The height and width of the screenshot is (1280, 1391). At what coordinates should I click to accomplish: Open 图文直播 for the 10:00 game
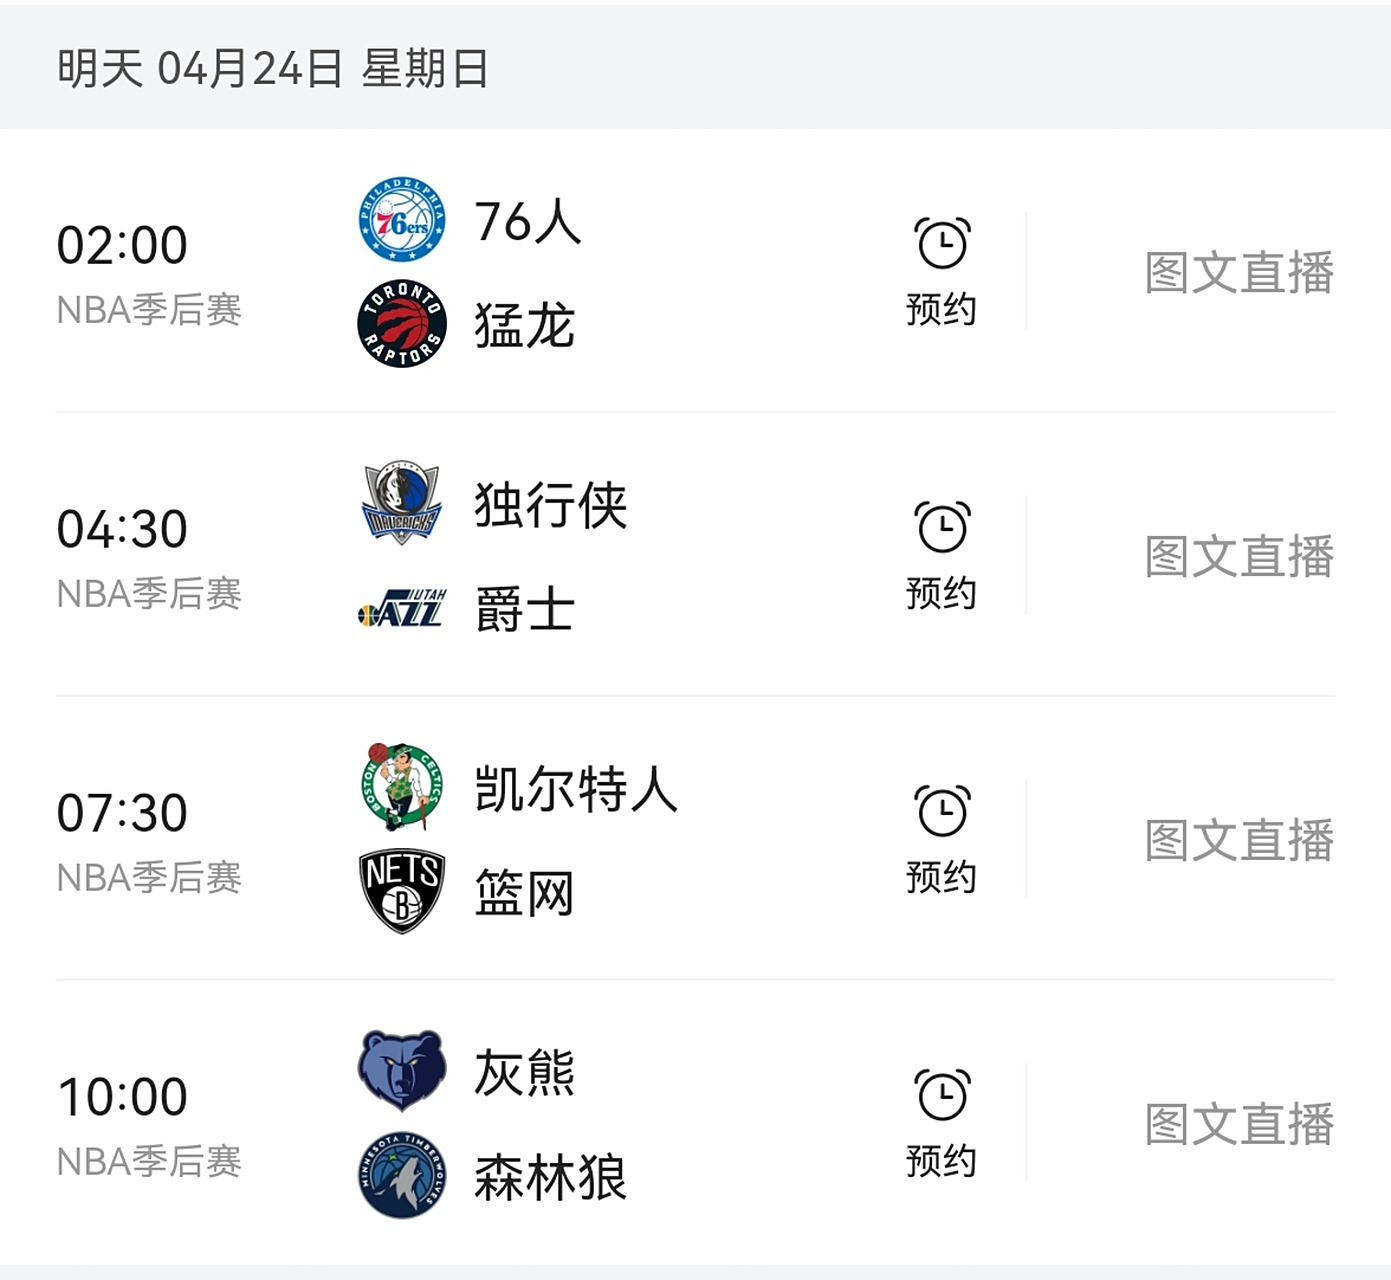[x=1240, y=1124]
